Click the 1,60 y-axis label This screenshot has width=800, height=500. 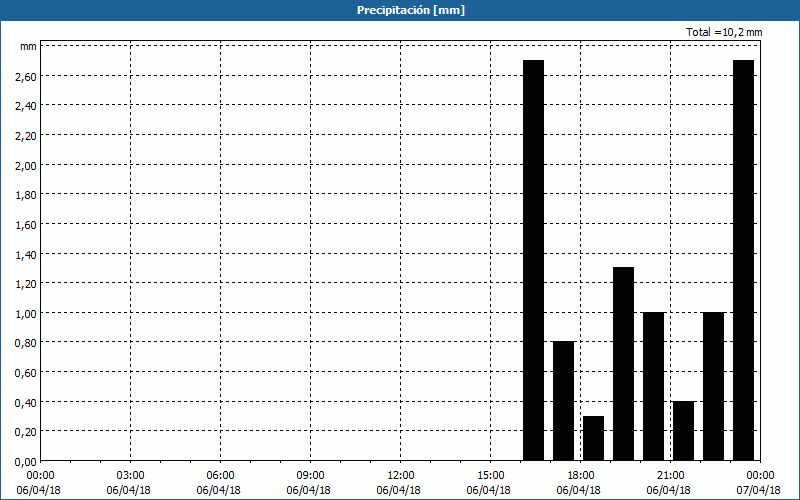click(x=26, y=224)
